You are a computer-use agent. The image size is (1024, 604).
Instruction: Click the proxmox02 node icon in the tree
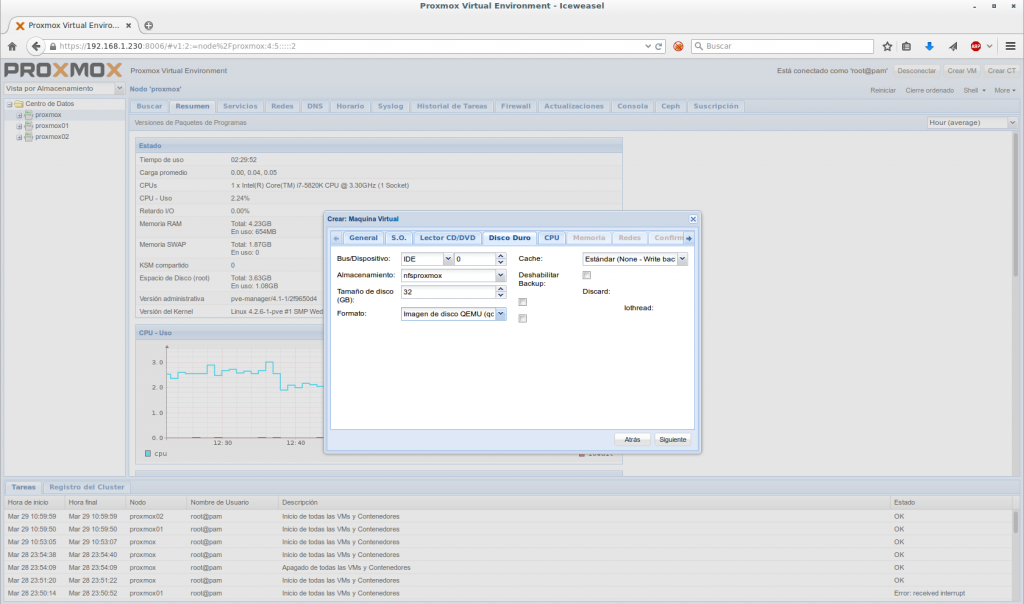(x=29, y=137)
